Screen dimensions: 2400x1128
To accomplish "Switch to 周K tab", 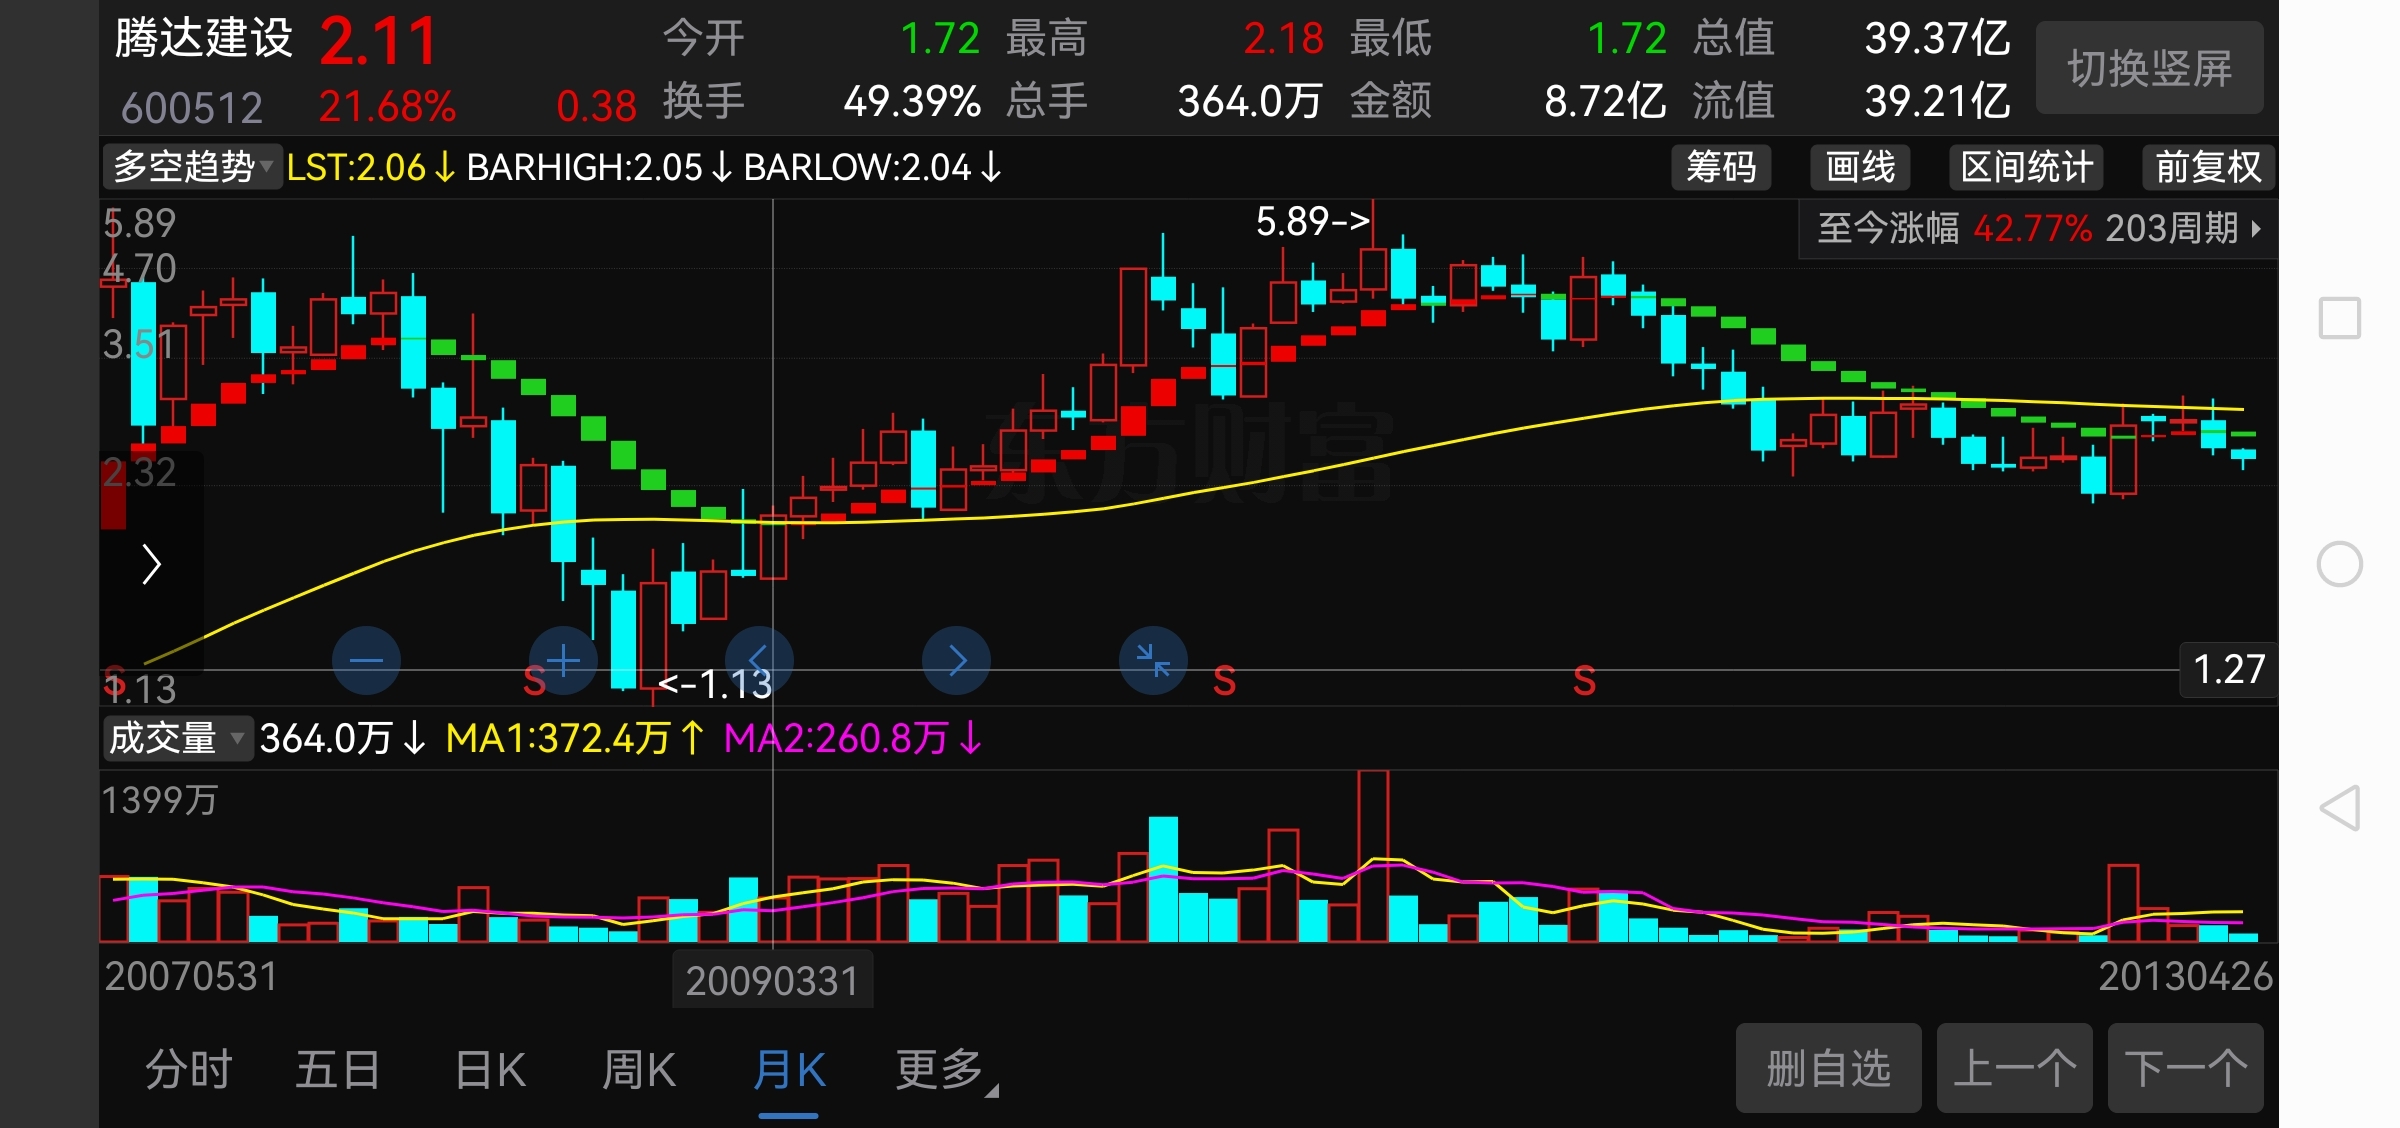I will tap(639, 1070).
